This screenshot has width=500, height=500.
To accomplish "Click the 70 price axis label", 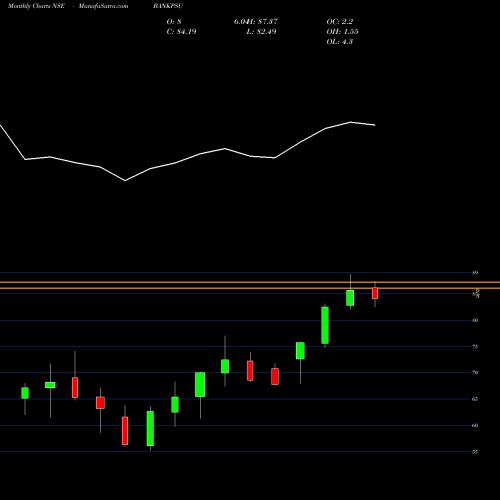I will [x=475, y=373].
